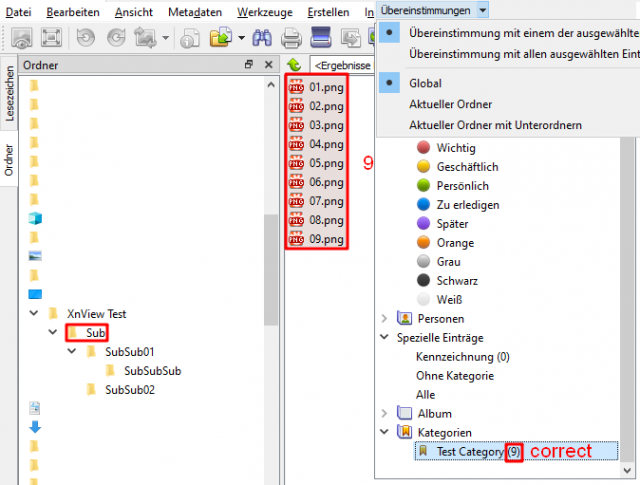The width and height of the screenshot is (640, 485).
Task: Collapse the XnView Test folder
Action: coord(34,314)
